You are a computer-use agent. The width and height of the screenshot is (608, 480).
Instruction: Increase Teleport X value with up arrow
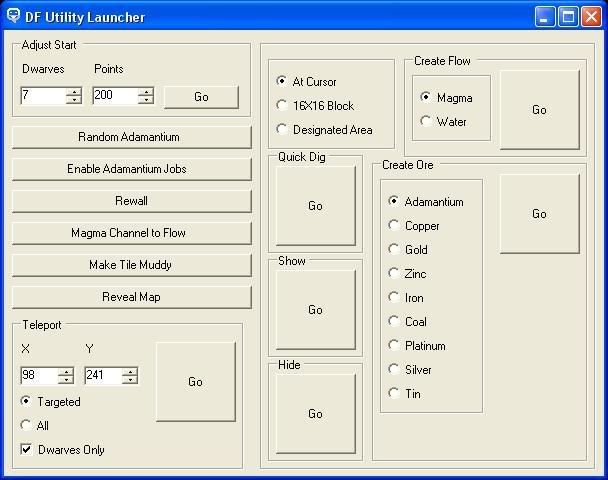pos(66,372)
